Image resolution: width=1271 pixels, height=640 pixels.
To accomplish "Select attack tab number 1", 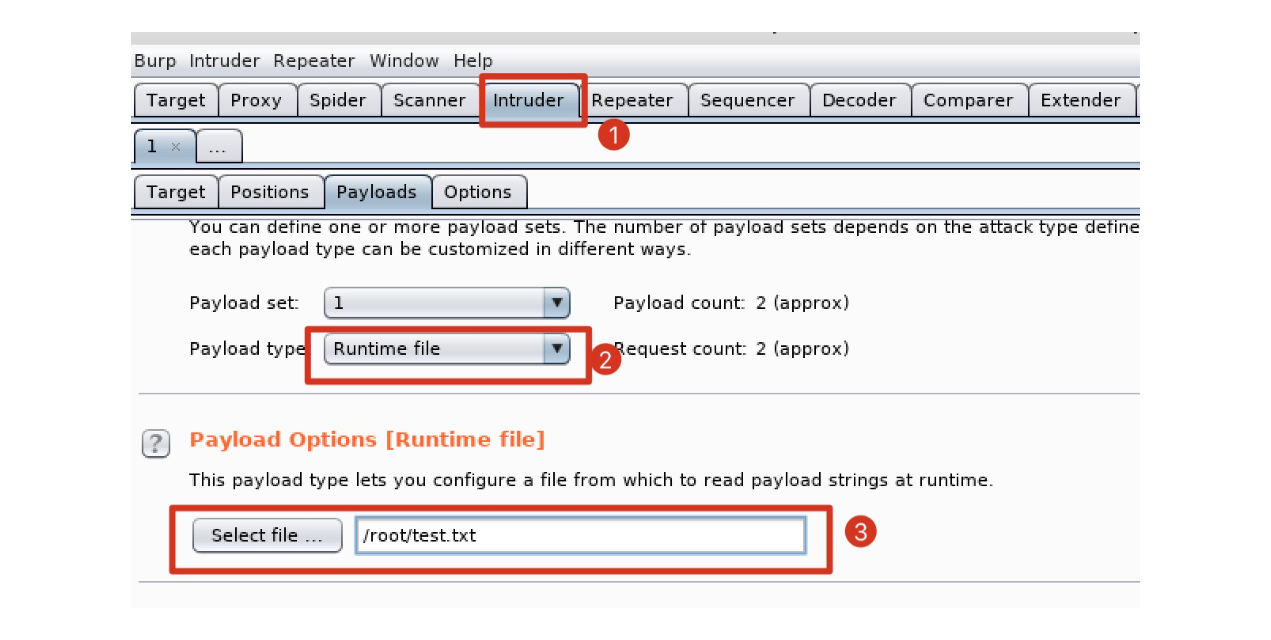I will pyautogui.click(x=153, y=147).
